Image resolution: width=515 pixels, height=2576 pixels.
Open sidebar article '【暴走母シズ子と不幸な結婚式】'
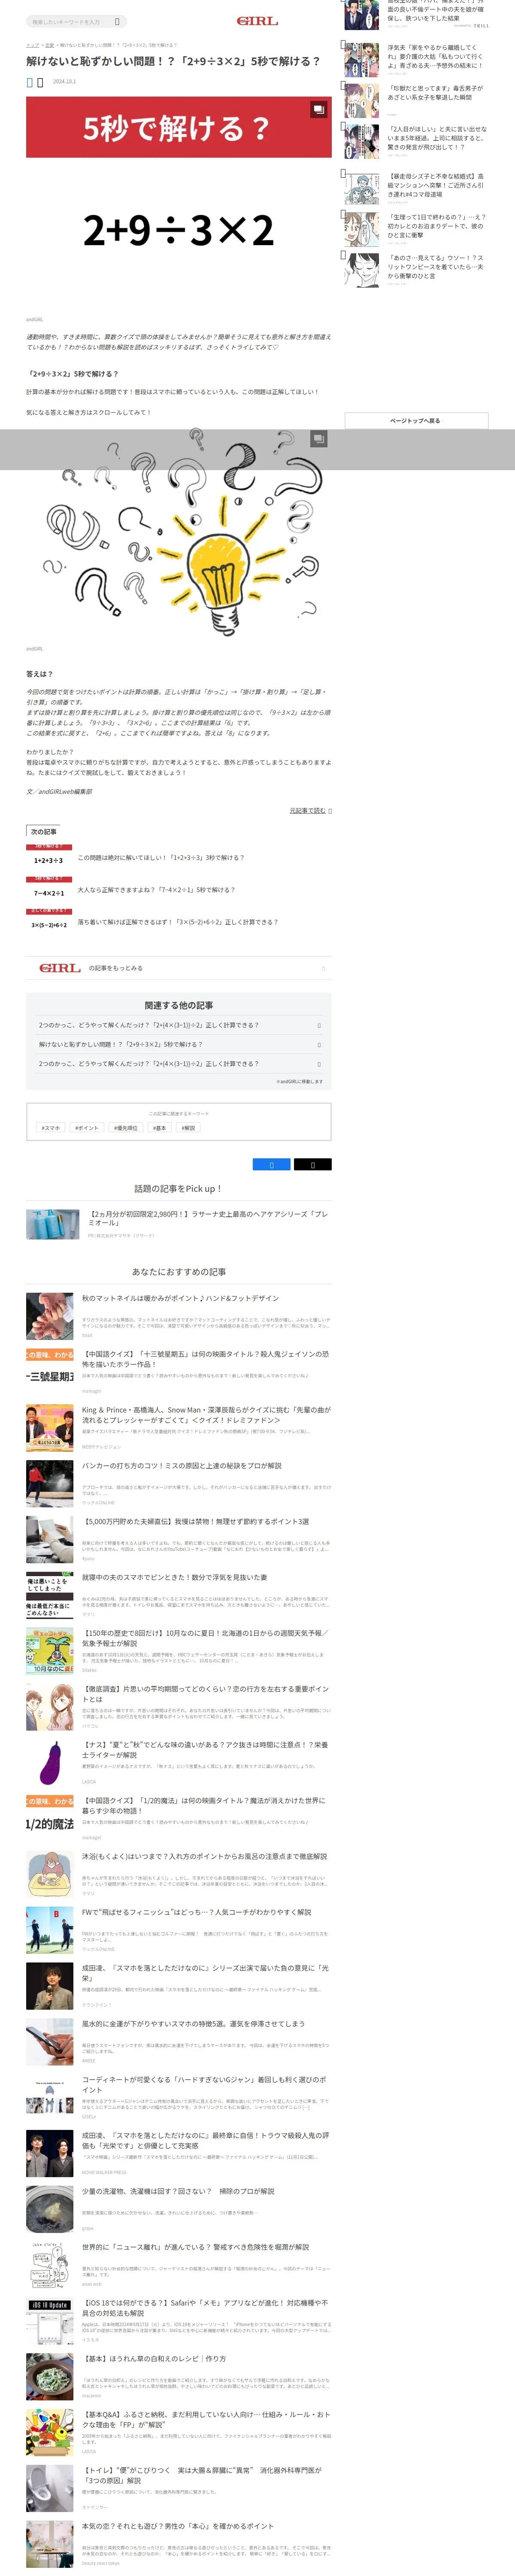[x=436, y=185]
